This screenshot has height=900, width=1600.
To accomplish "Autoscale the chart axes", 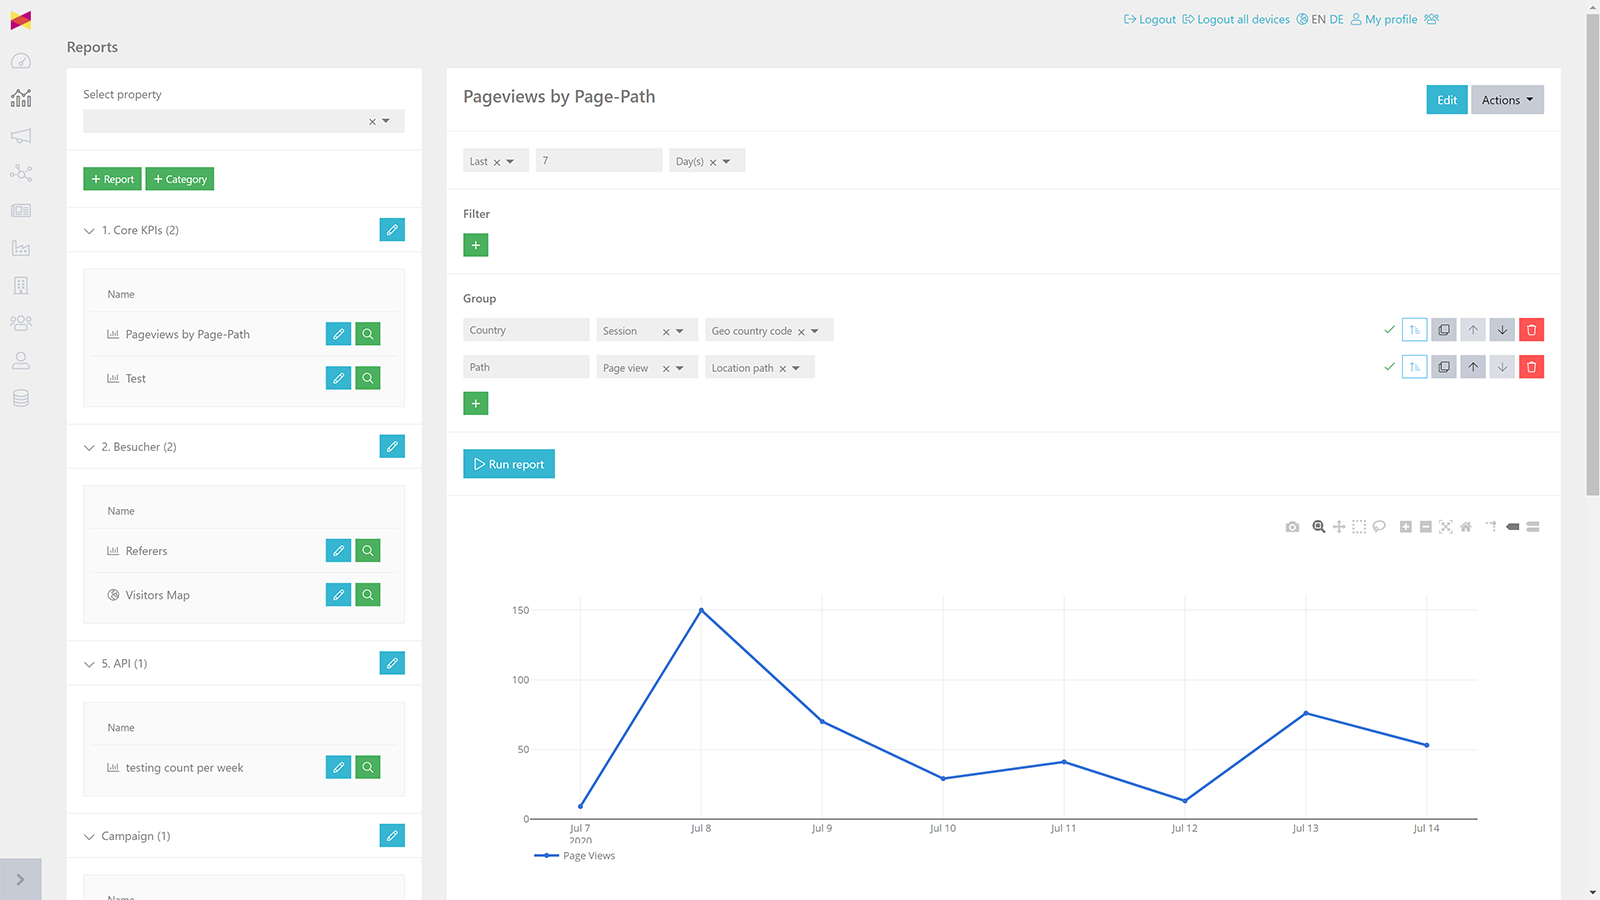I will click(1446, 527).
